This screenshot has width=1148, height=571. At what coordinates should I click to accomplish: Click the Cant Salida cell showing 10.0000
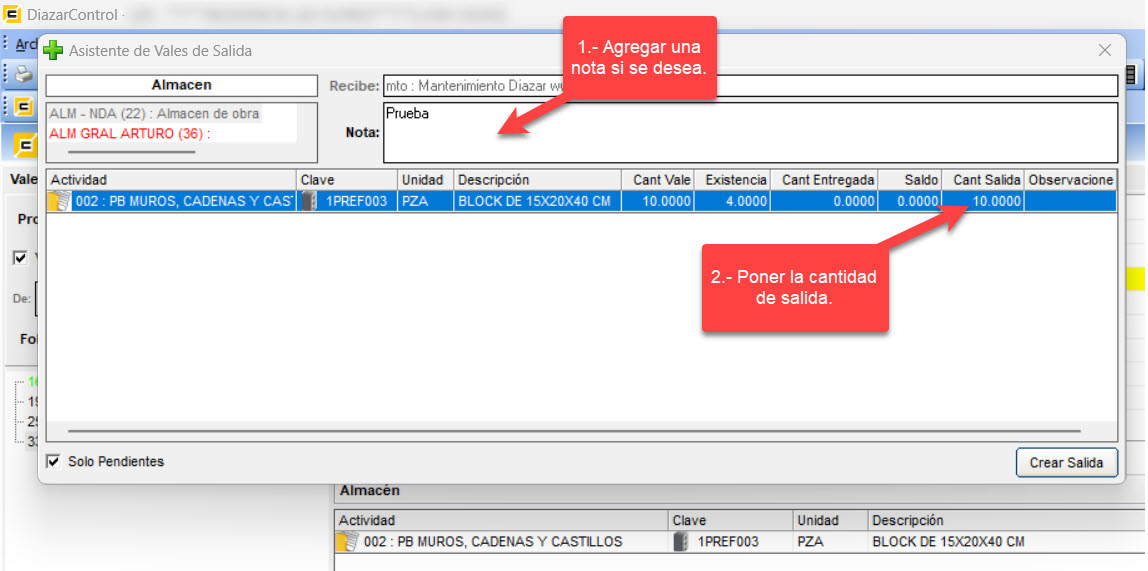(984, 201)
